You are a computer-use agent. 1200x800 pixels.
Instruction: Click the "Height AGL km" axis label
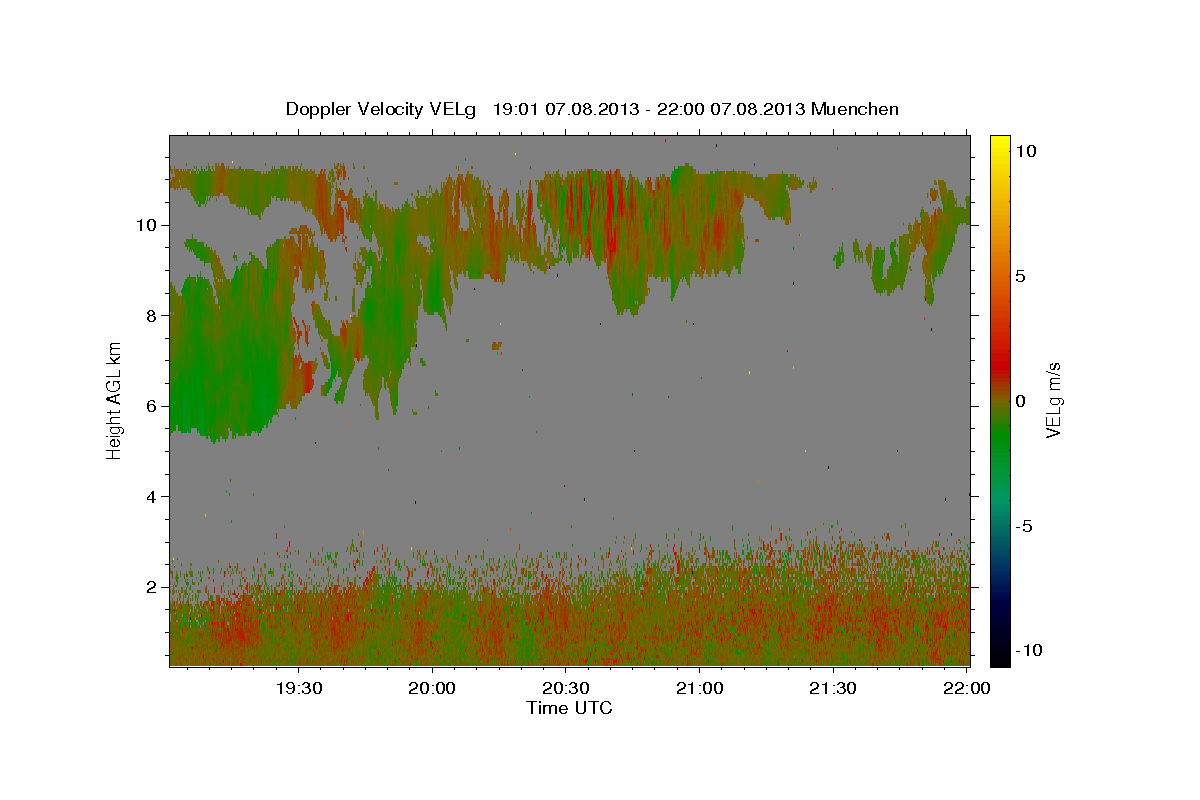point(115,400)
